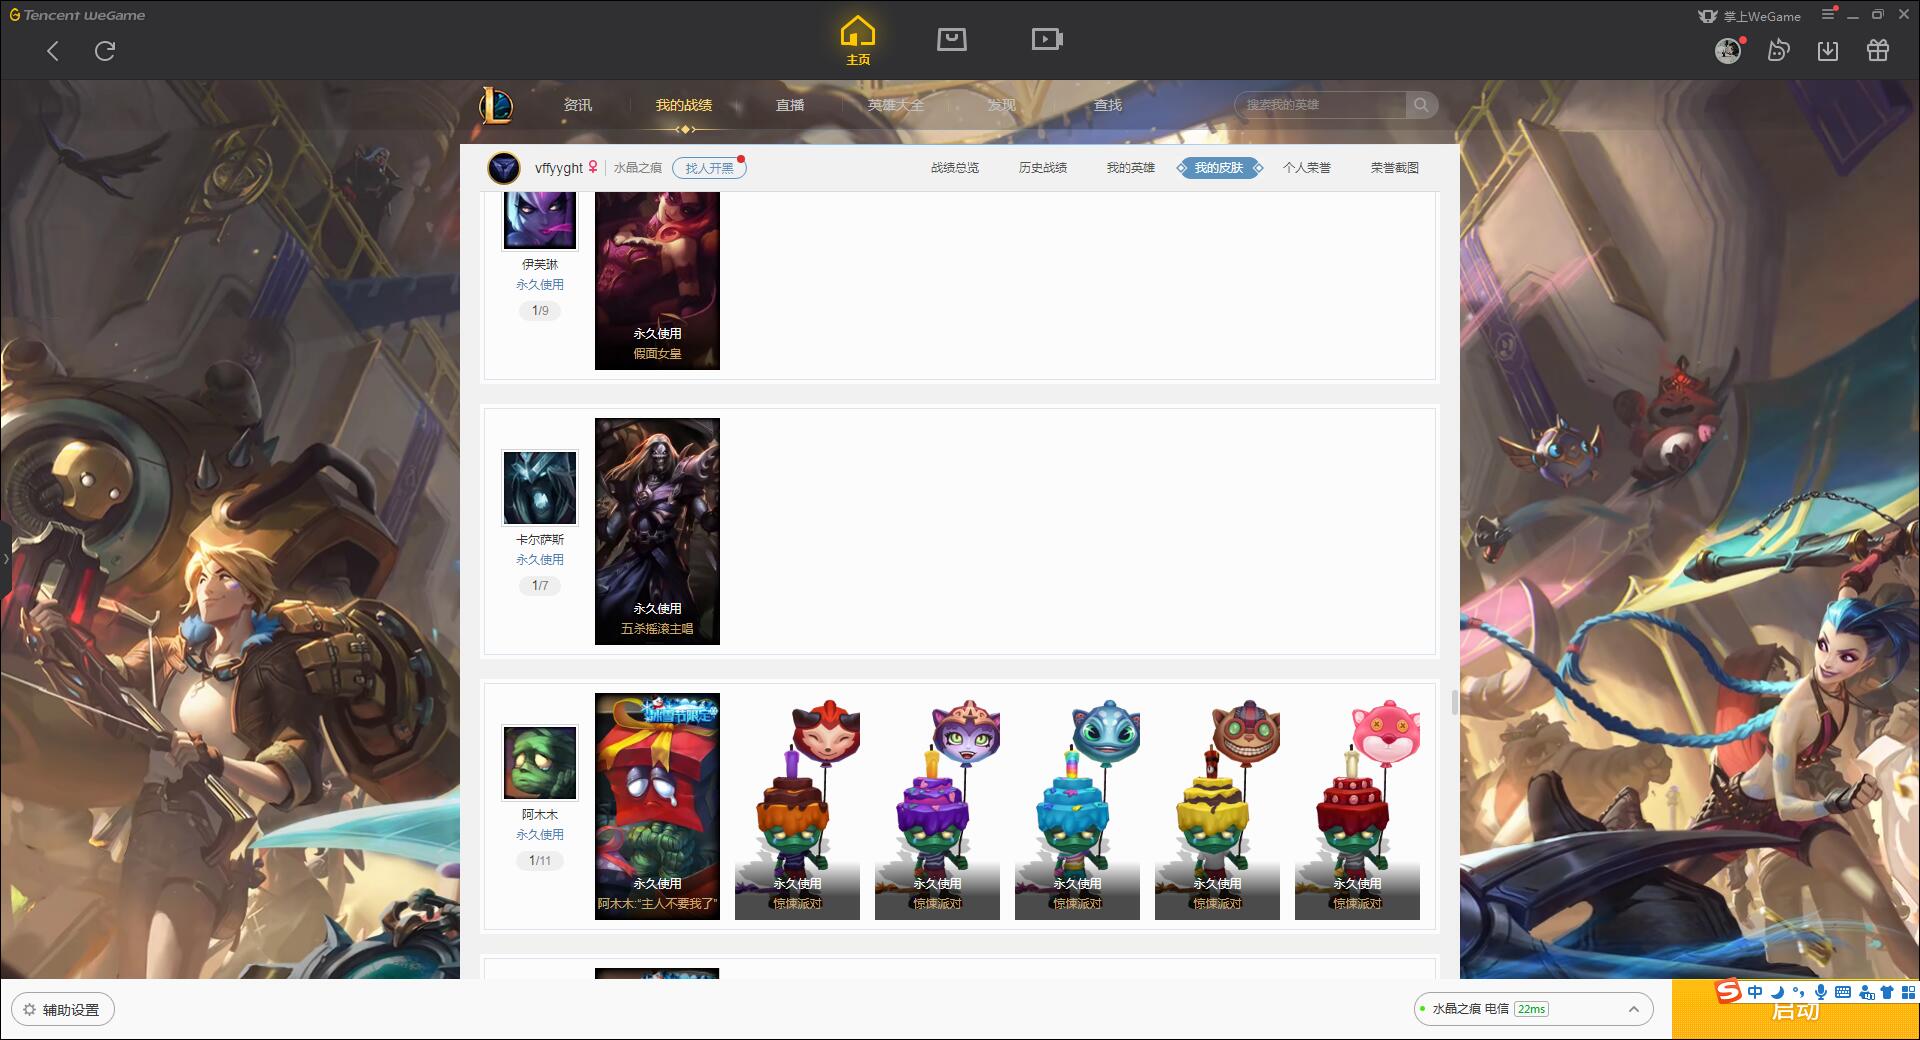This screenshot has height=1040, width=1920.
Task: Select 我的皮肤 sub-tab
Action: pos(1219,168)
